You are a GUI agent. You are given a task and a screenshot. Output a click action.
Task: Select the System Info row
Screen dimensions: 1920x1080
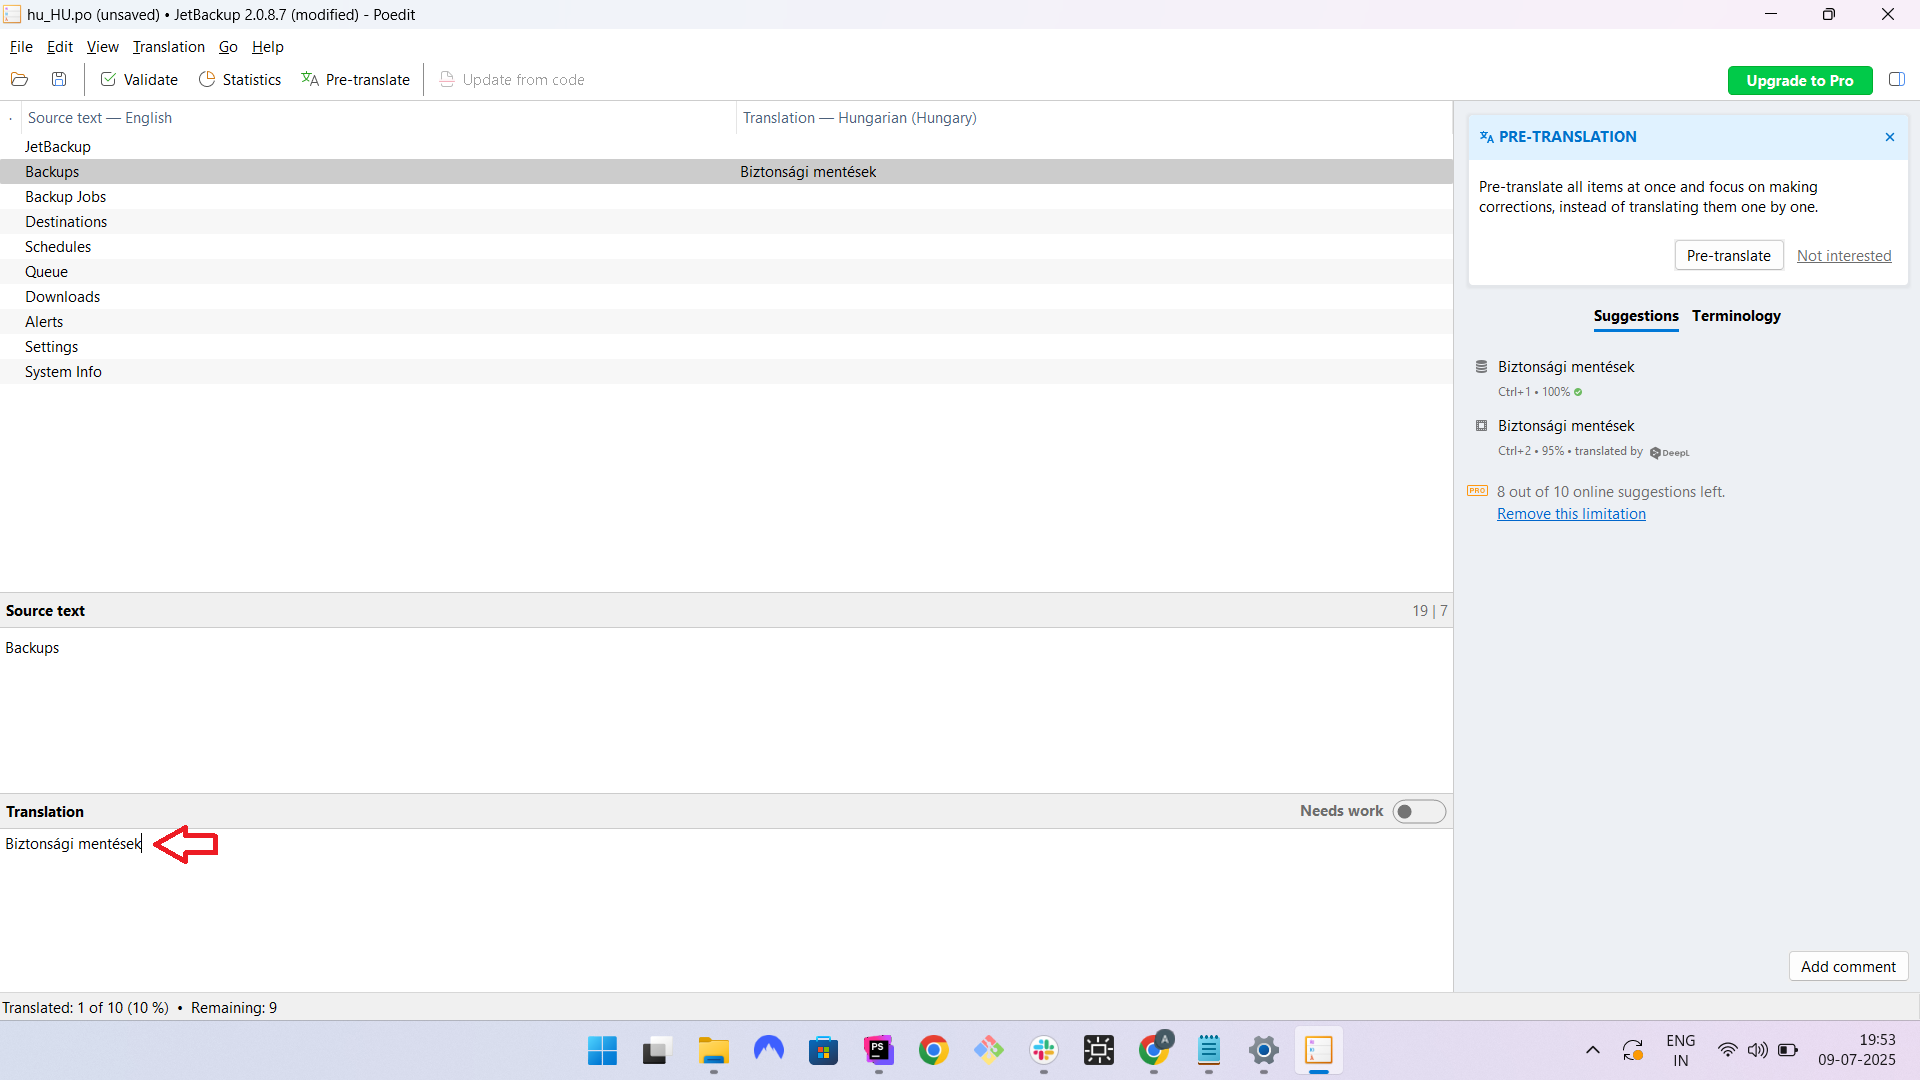726,372
